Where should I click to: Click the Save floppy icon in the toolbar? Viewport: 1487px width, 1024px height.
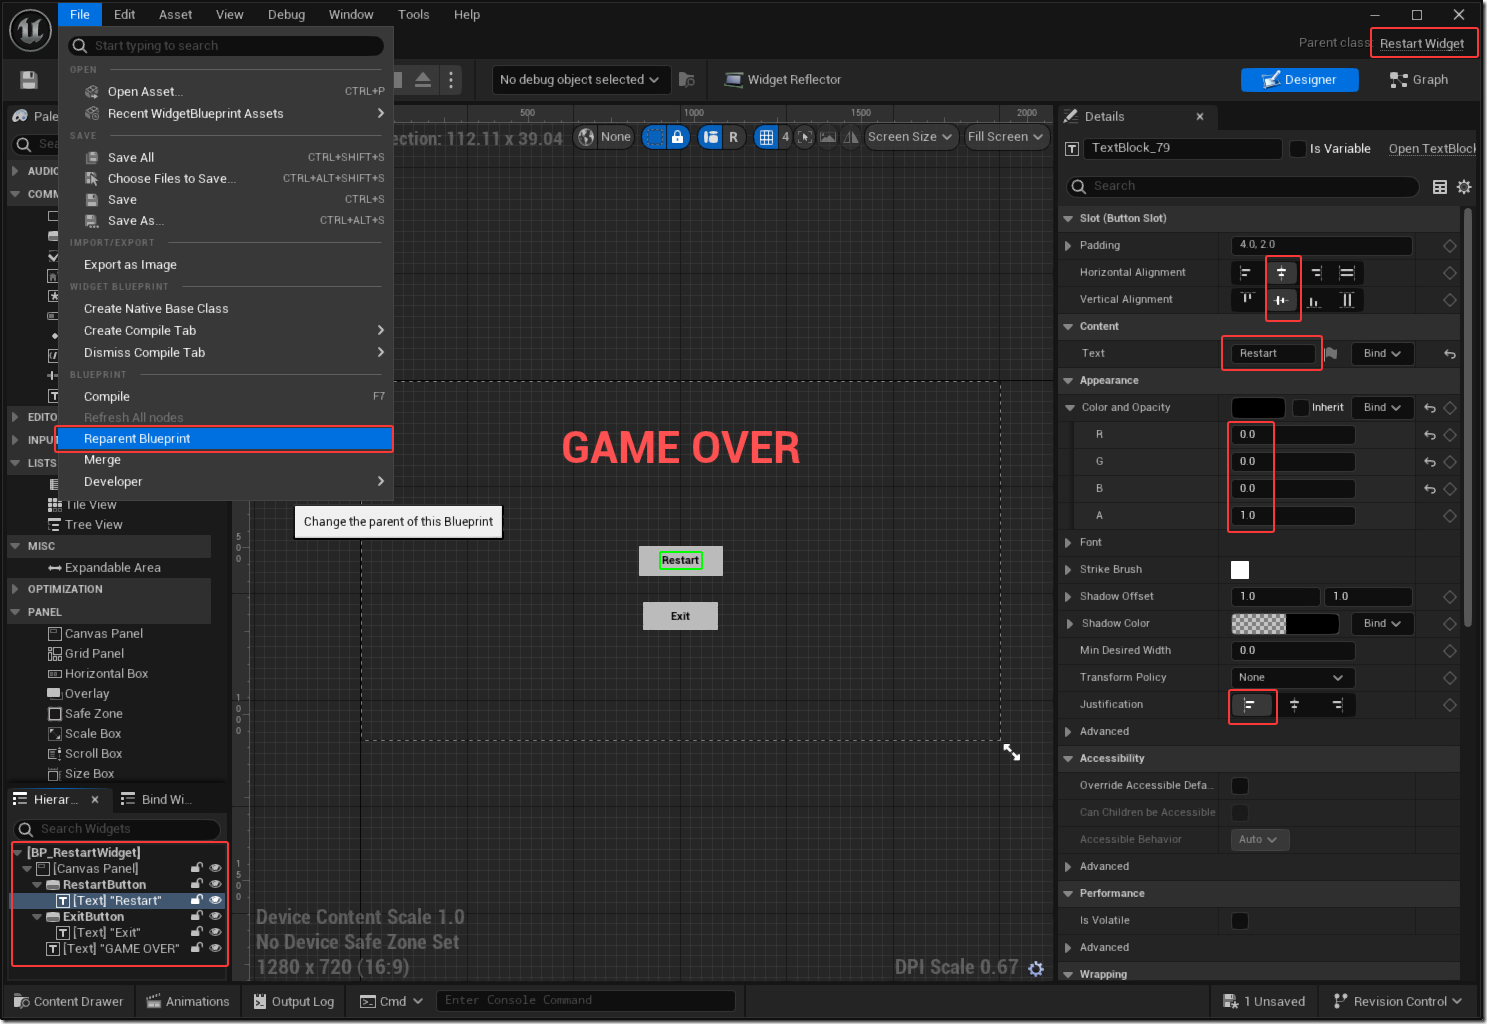point(29,80)
